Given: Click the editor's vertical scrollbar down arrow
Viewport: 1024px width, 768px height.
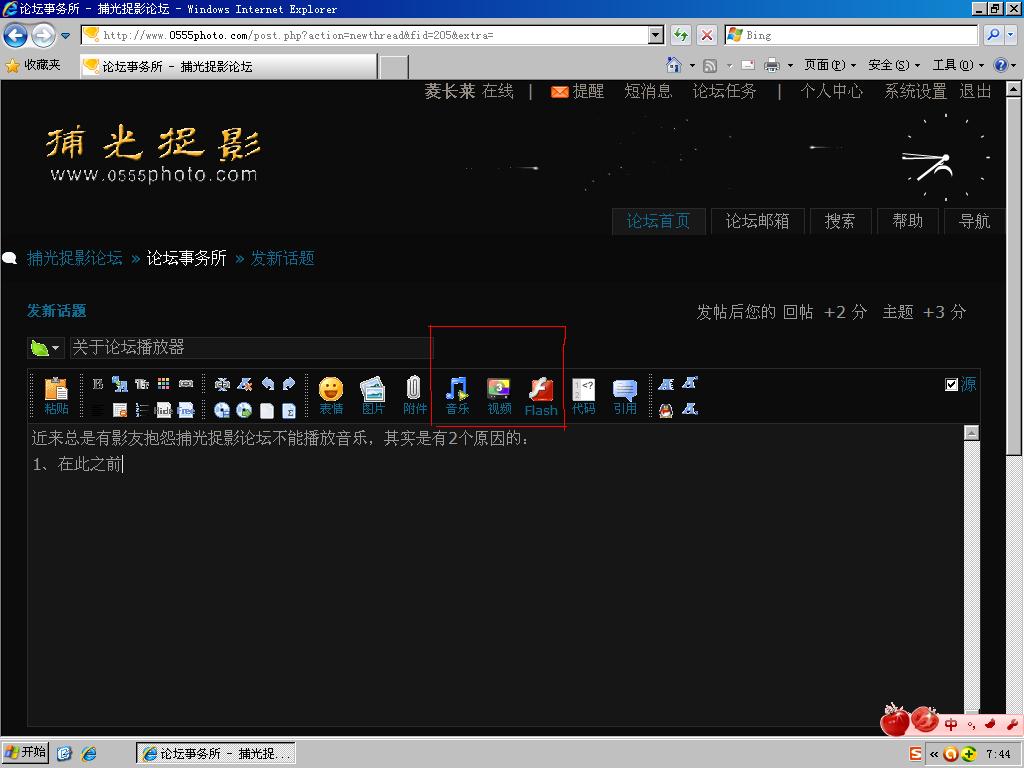Looking at the screenshot, I should pos(971,718).
